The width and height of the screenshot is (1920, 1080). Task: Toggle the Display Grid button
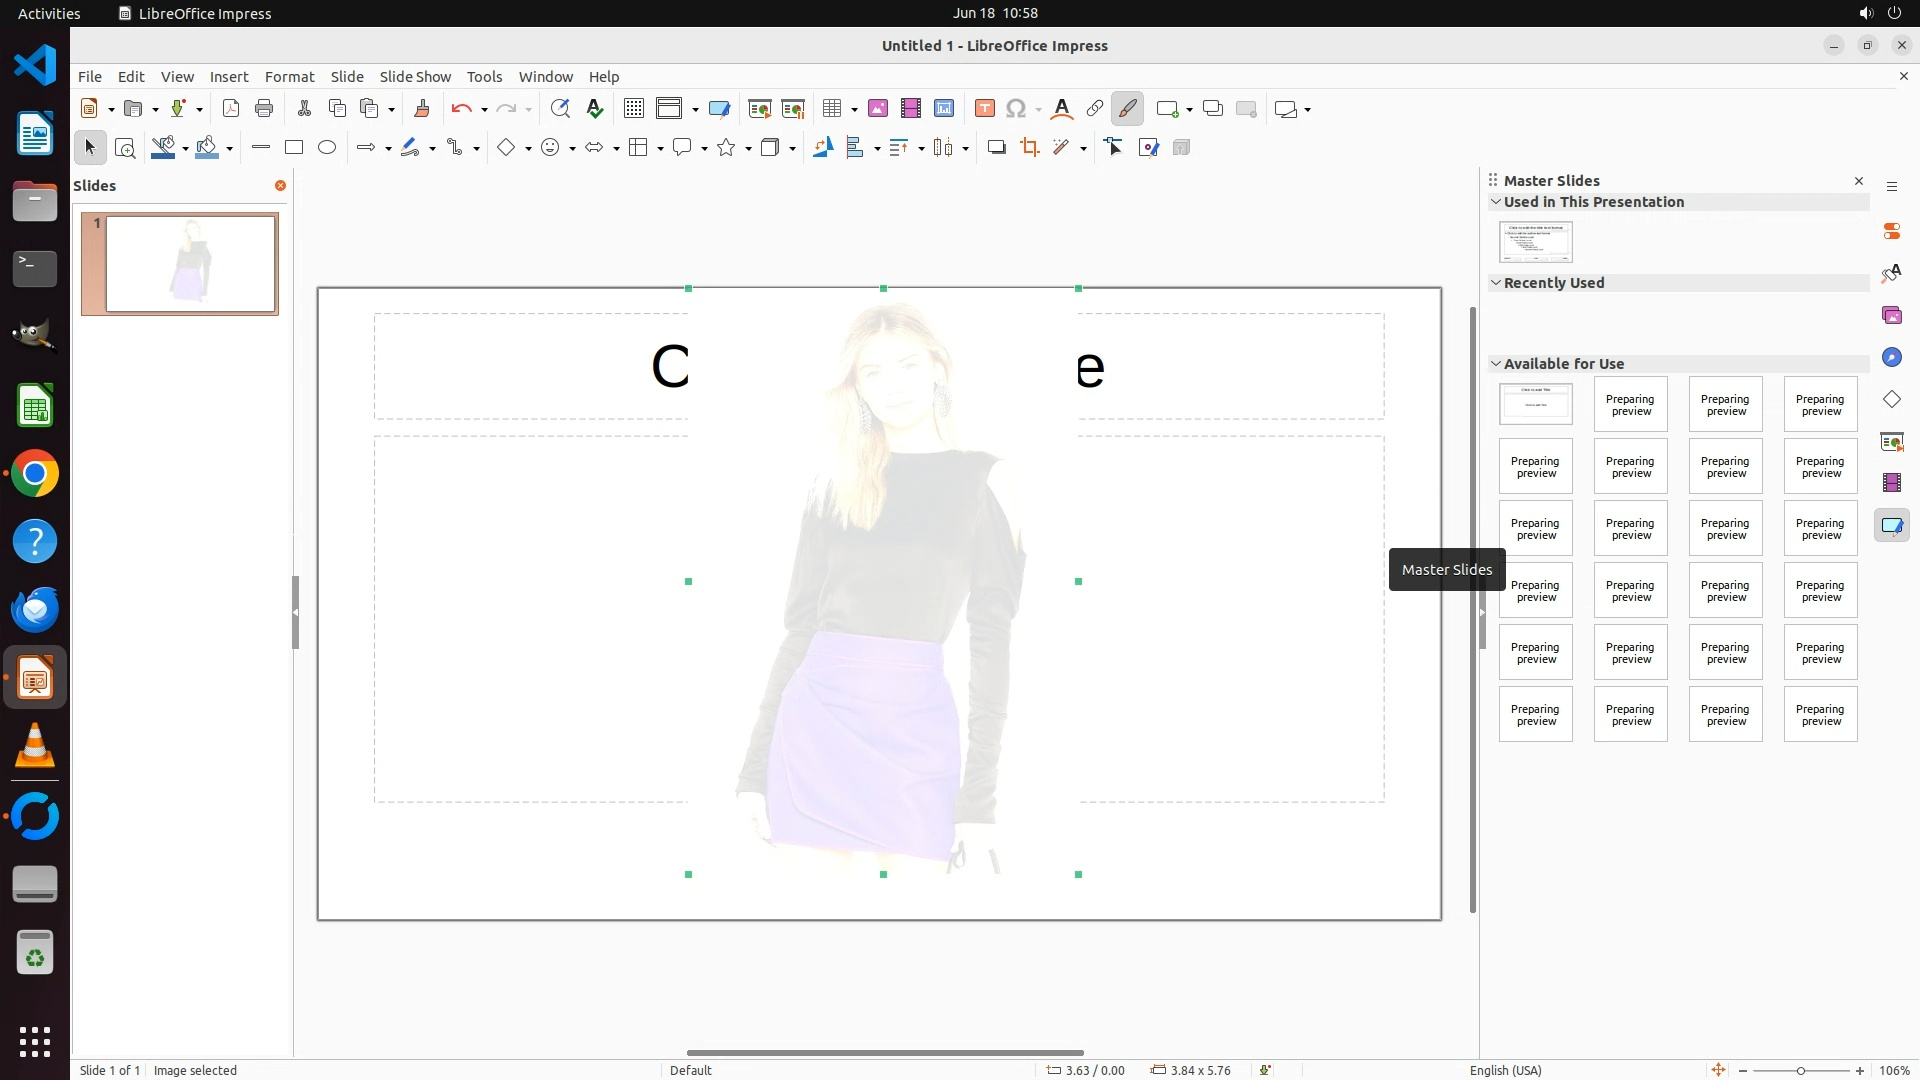(633, 109)
